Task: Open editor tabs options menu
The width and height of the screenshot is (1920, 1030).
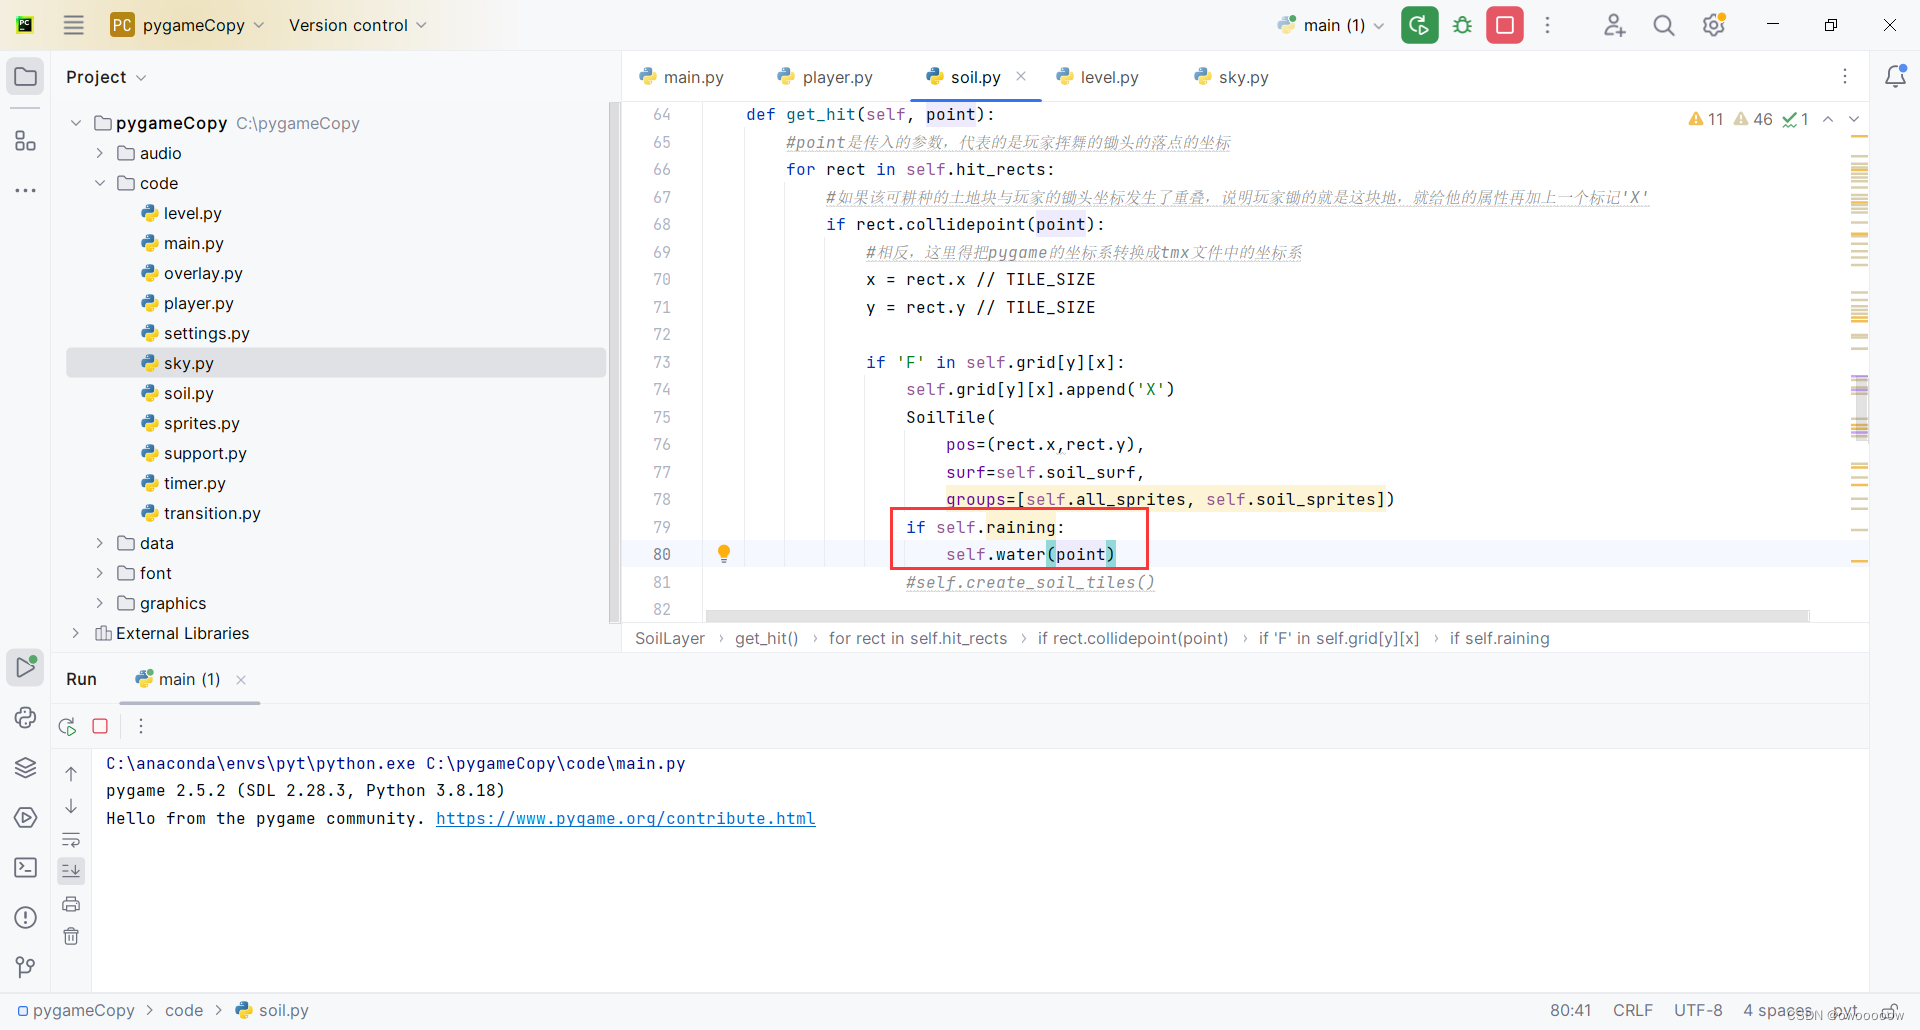Action: (x=1845, y=77)
